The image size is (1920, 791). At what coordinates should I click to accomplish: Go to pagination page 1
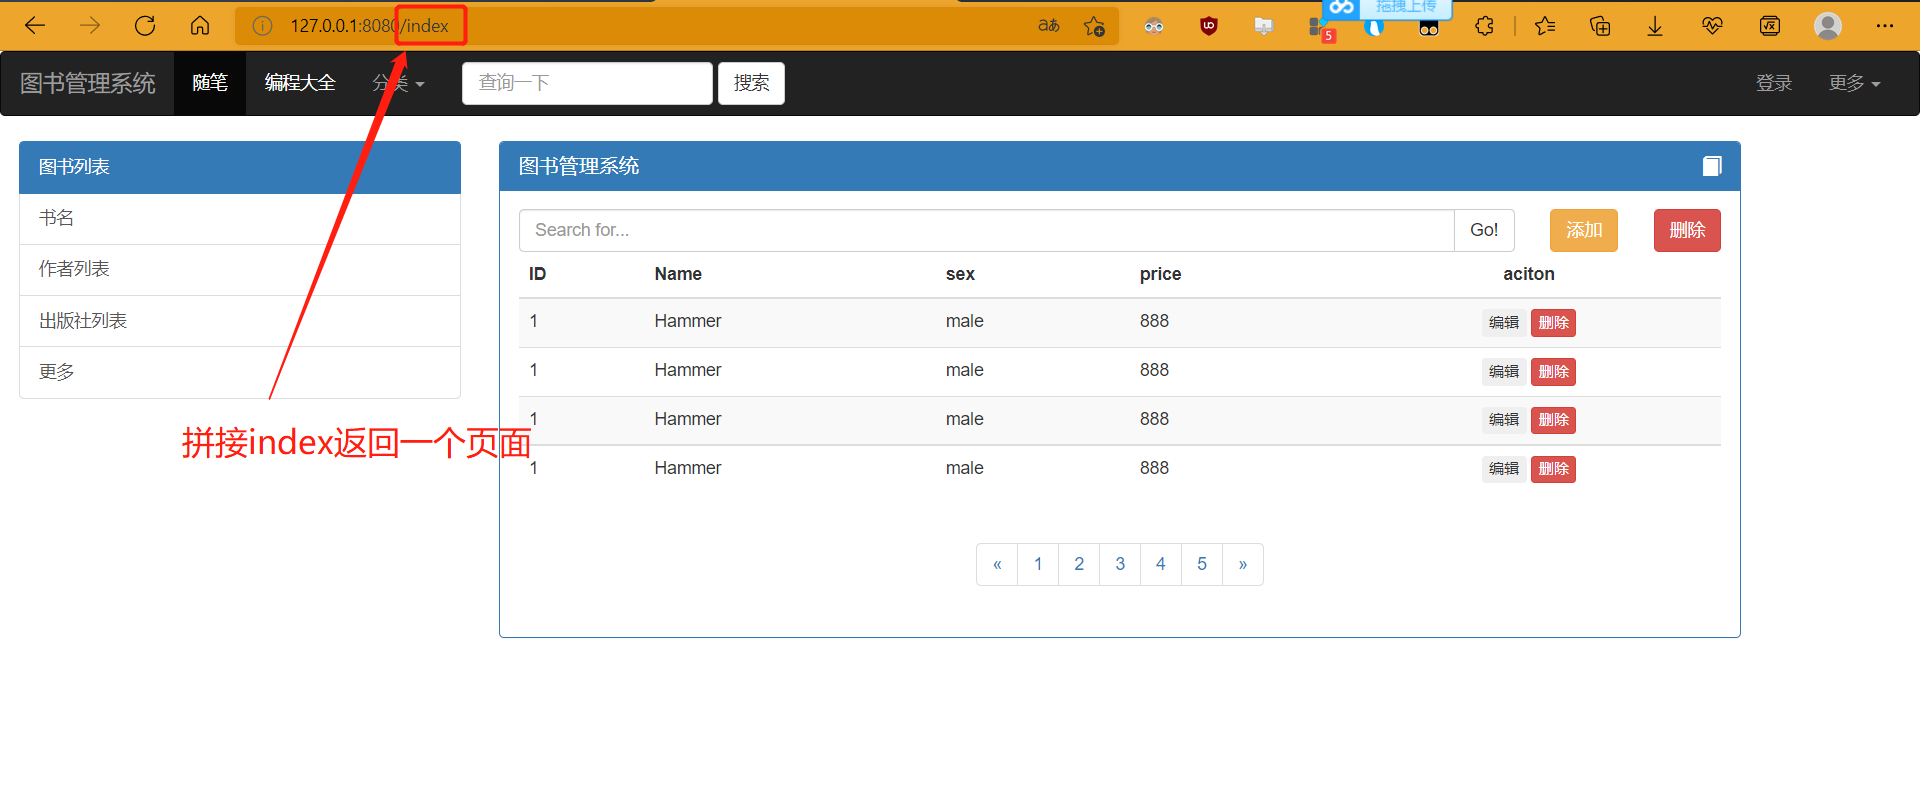(1038, 564)
